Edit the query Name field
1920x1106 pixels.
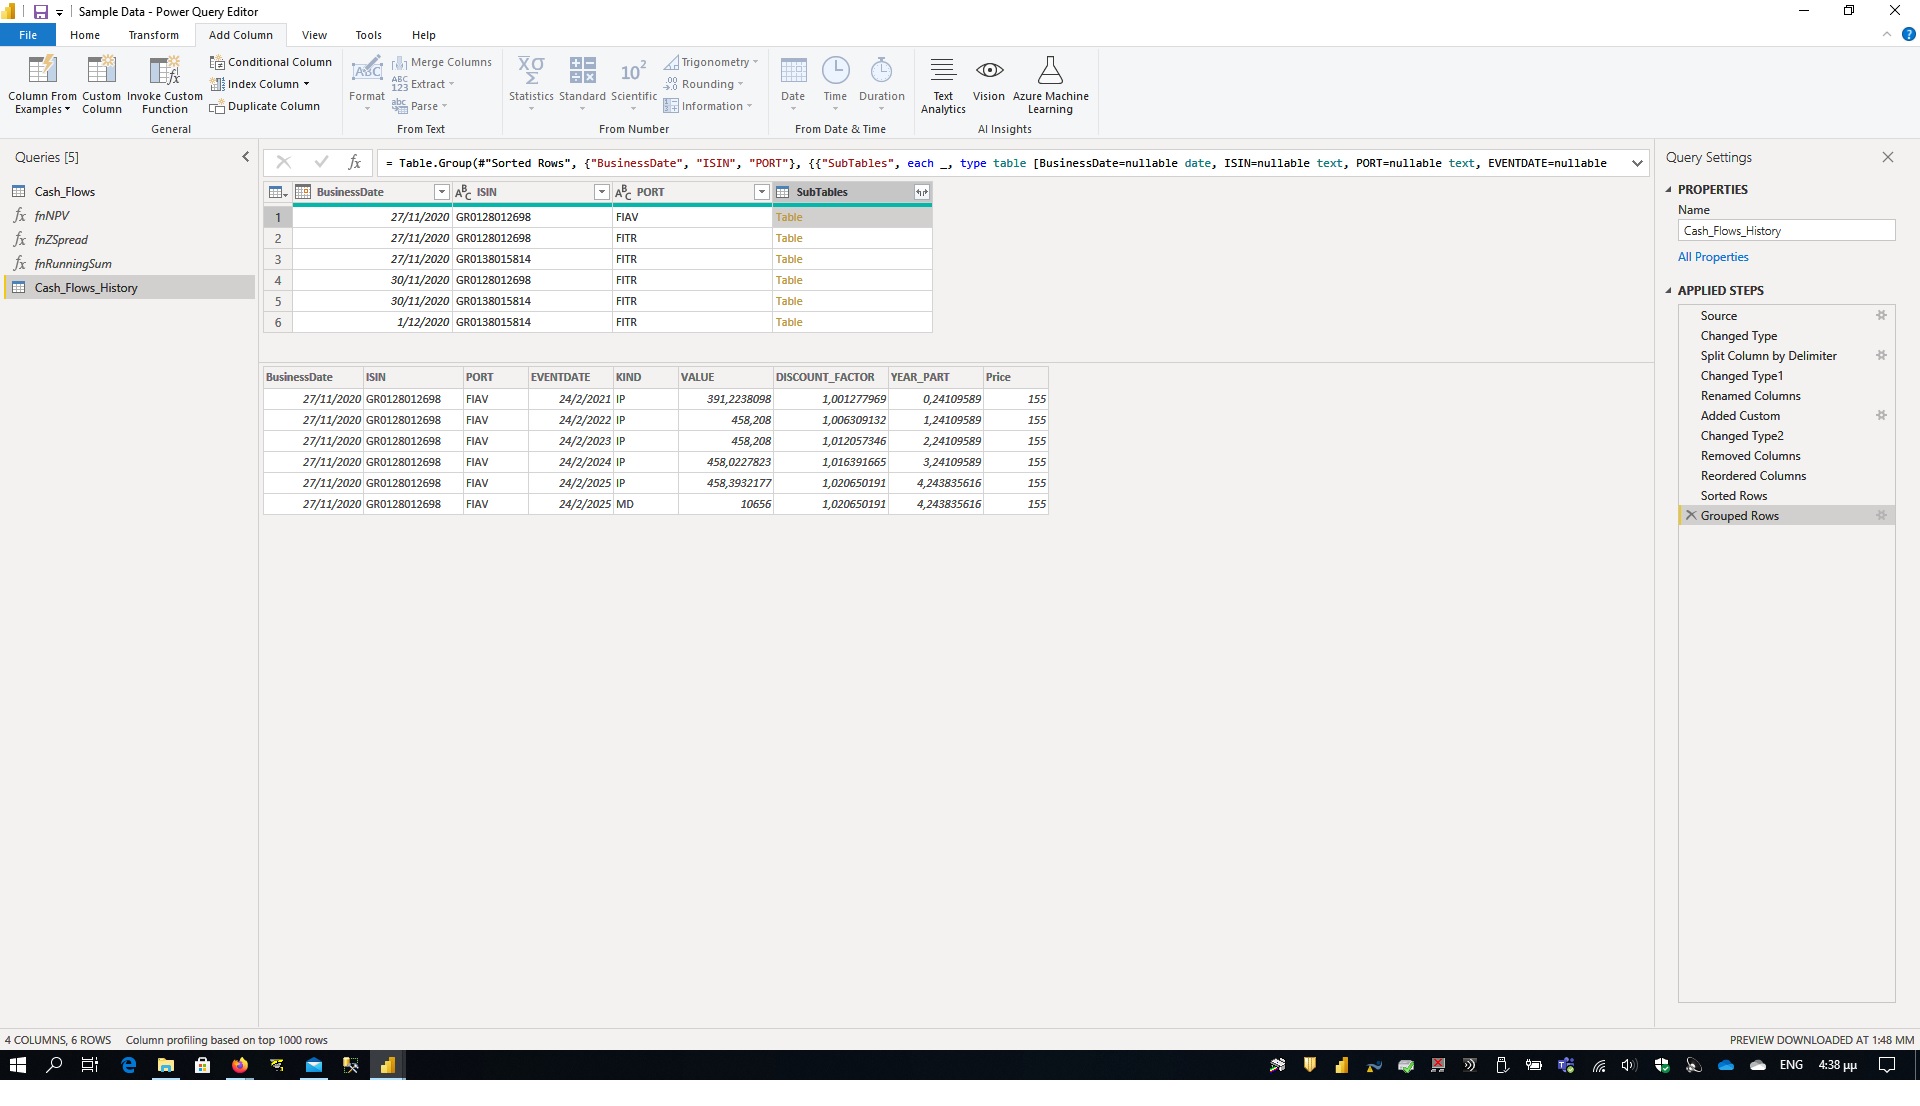tap(1786, 231)
